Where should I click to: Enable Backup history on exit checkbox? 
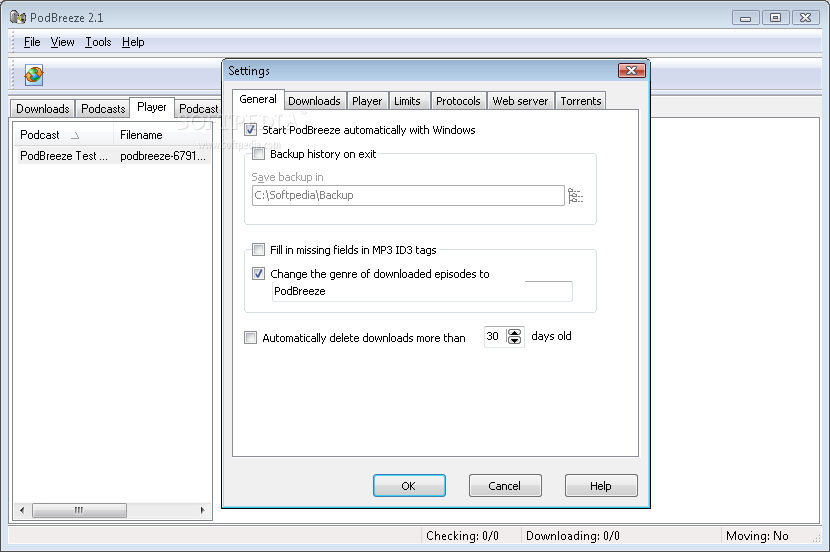tap(258, 154)
